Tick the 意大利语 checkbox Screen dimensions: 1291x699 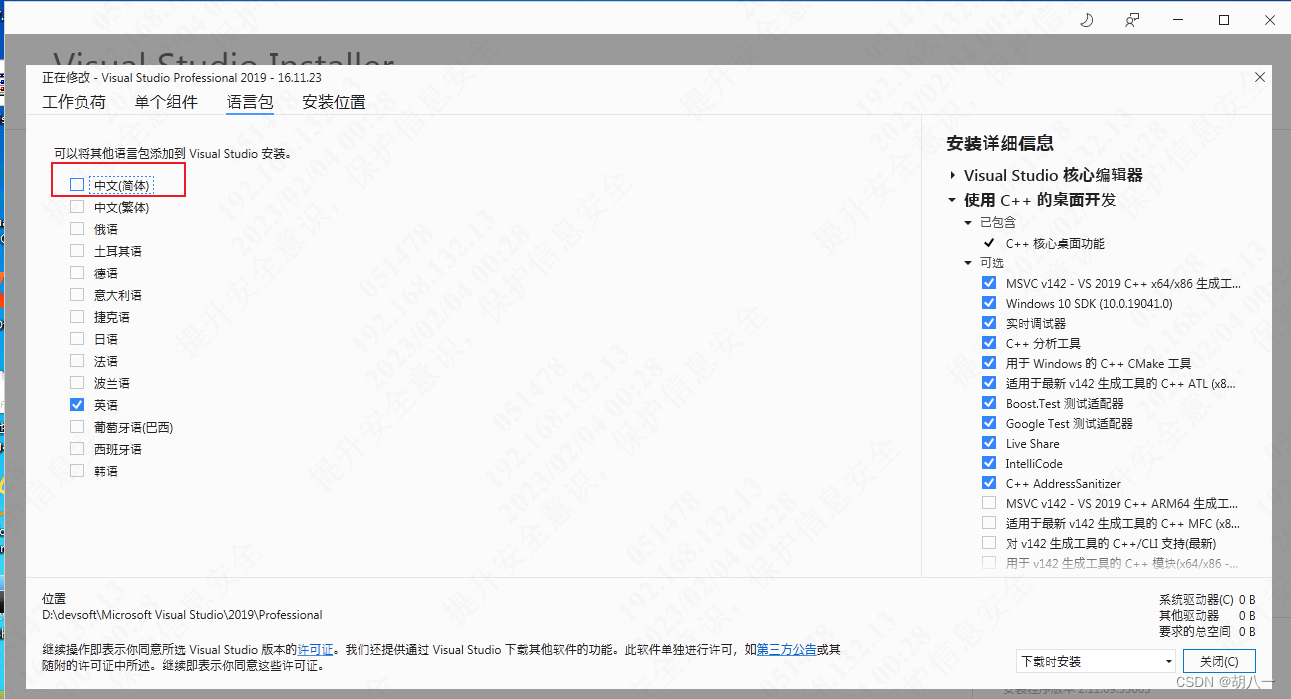click(x=77, y=295)
